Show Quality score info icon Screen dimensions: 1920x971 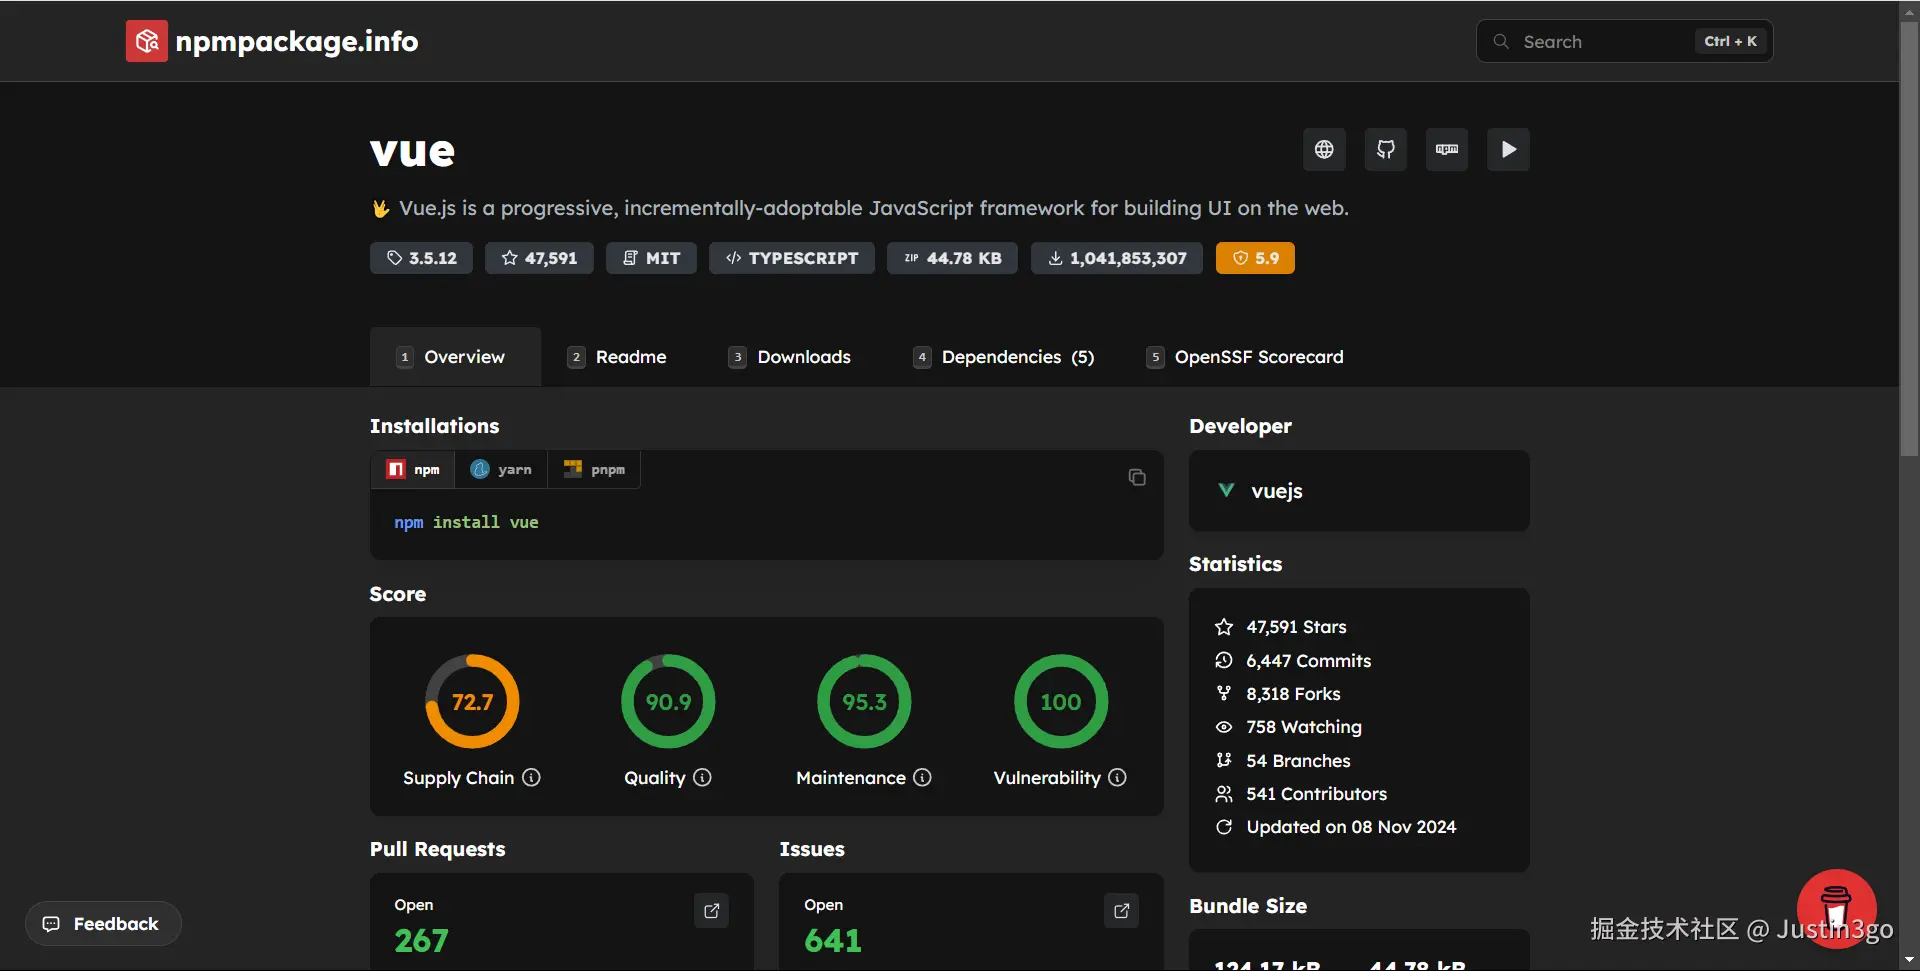(703, 777)
